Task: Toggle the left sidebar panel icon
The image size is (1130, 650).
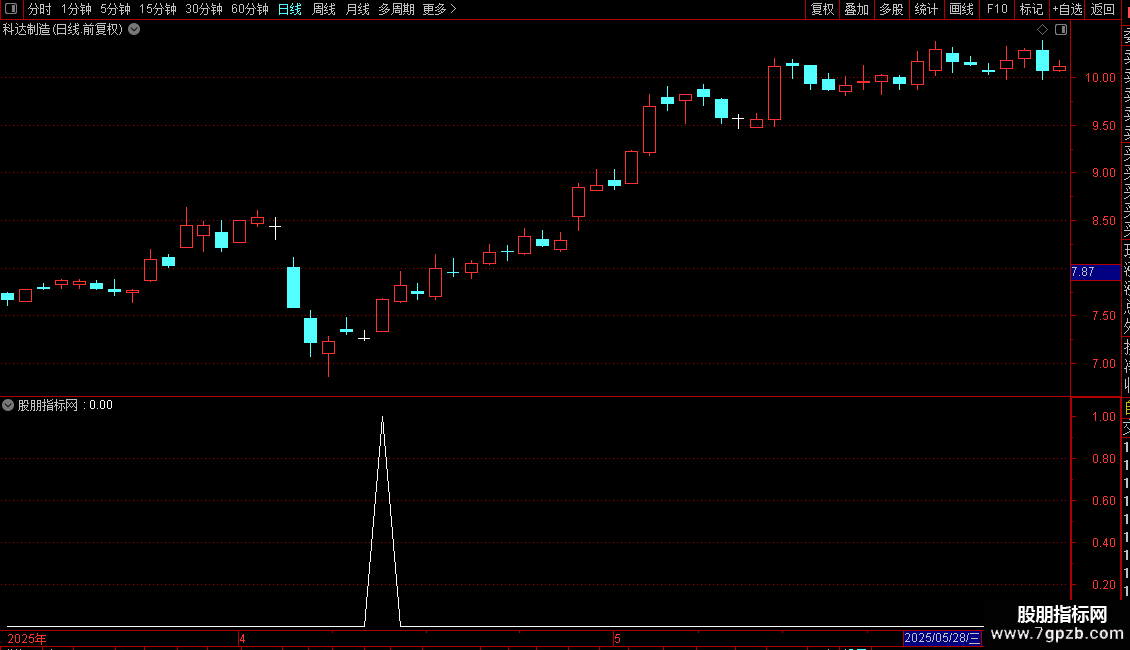Action: (11, 9)
